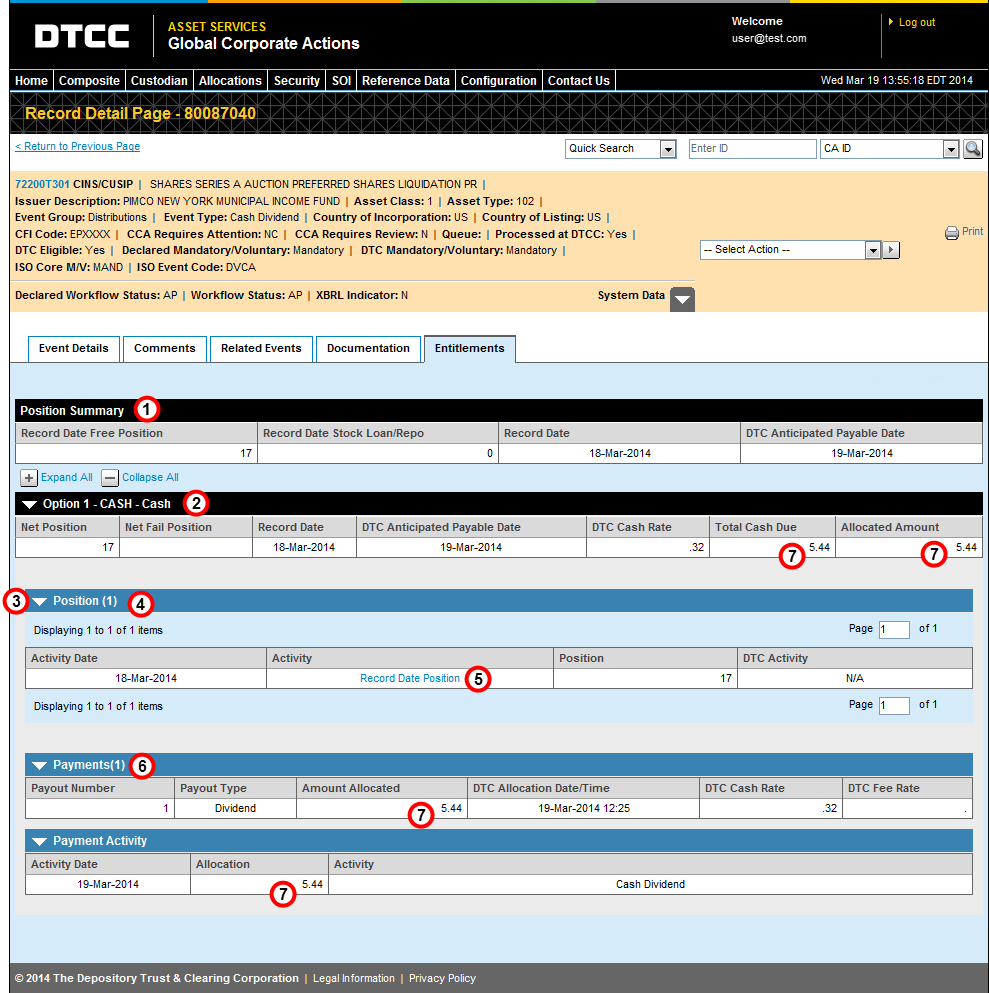This screenshot has height=993, width=989.
Task: Click the Expand All plus icon
Action: point(29,478)
